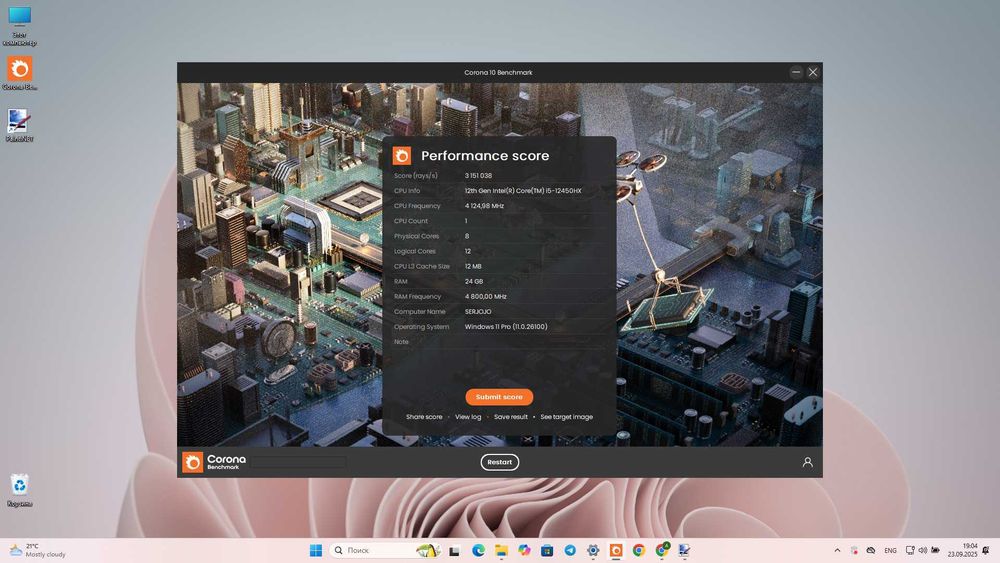Click the OneDrive cloud tray icon
1000x563 pixels.
[871, 550]
